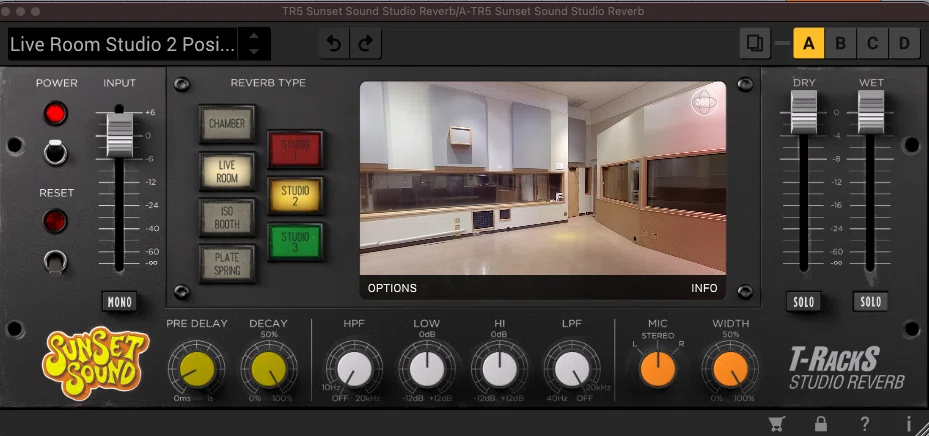929x436 pixels.
Task: Click the 360 view globe icon
Action: pyautogui.click(x=703, y=102)
